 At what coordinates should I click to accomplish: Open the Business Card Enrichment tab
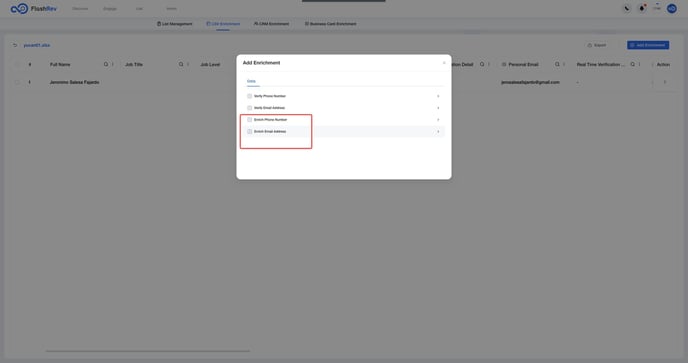[330, 24]
